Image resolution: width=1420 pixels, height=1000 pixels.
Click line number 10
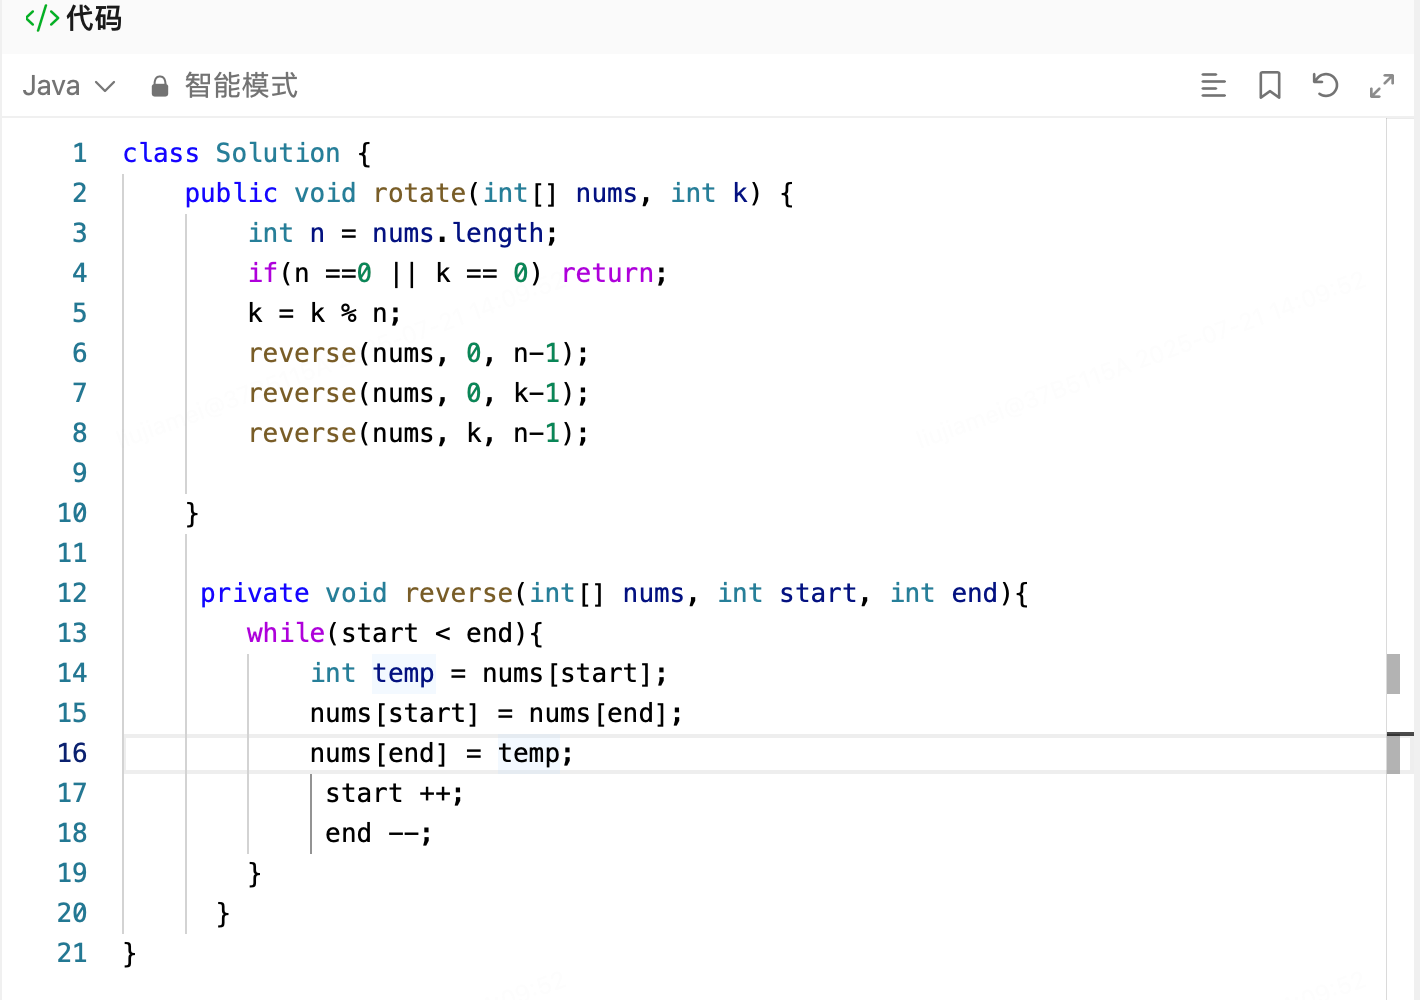[x=72, y=513]
